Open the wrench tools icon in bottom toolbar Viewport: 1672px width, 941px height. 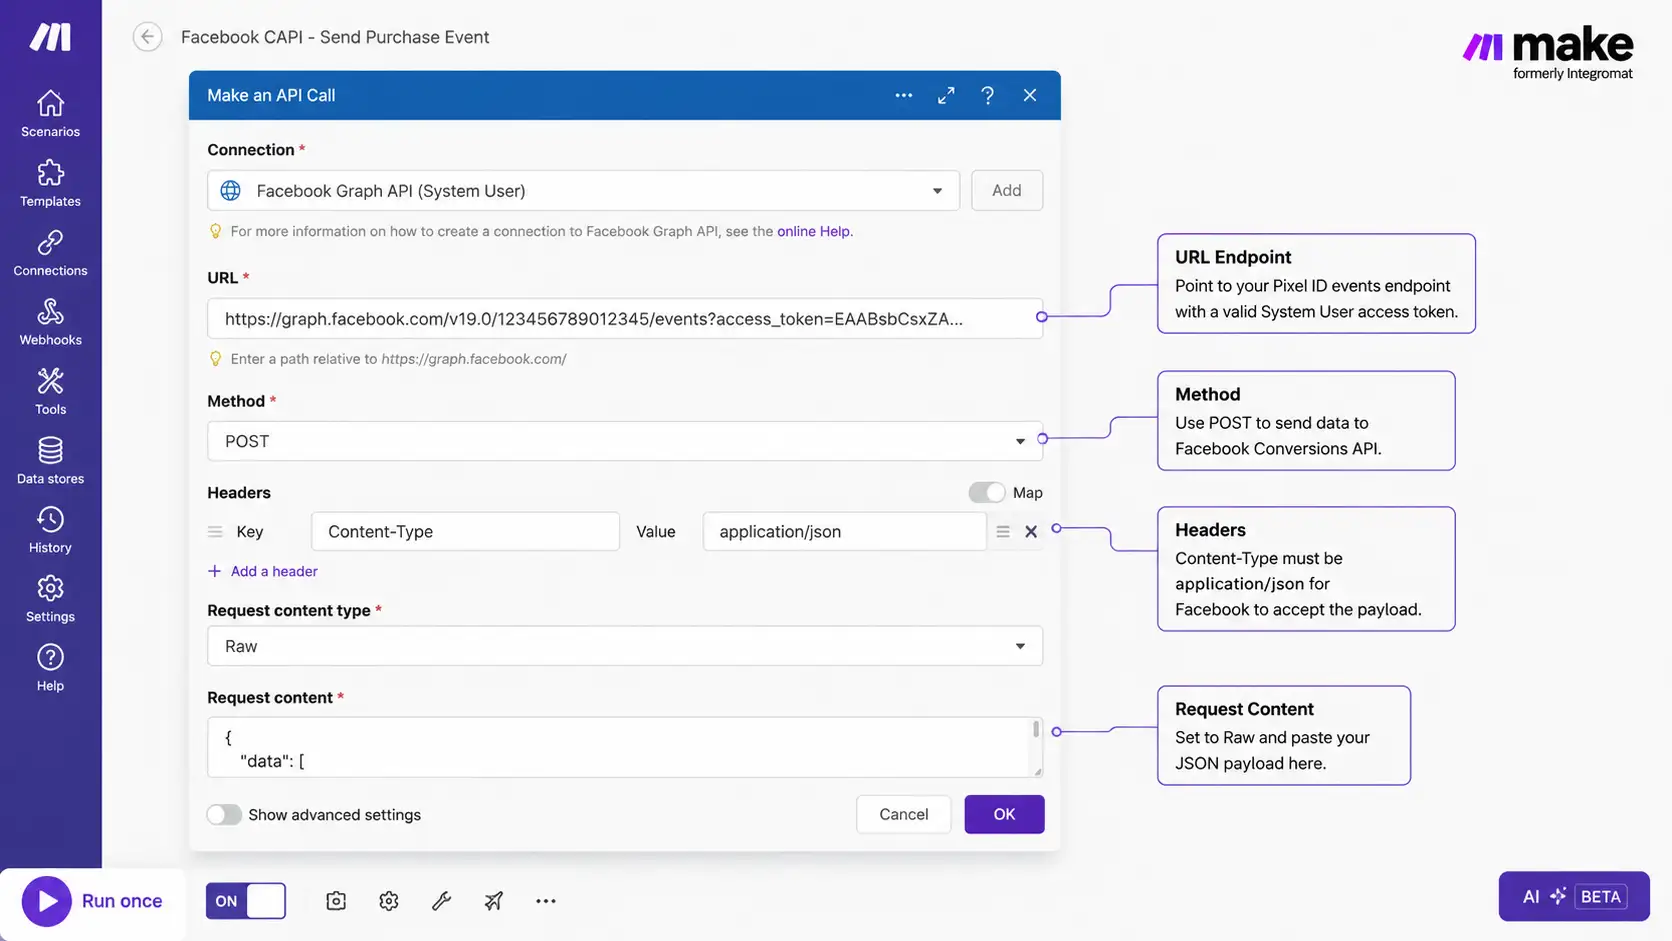[x=441, y=901]
